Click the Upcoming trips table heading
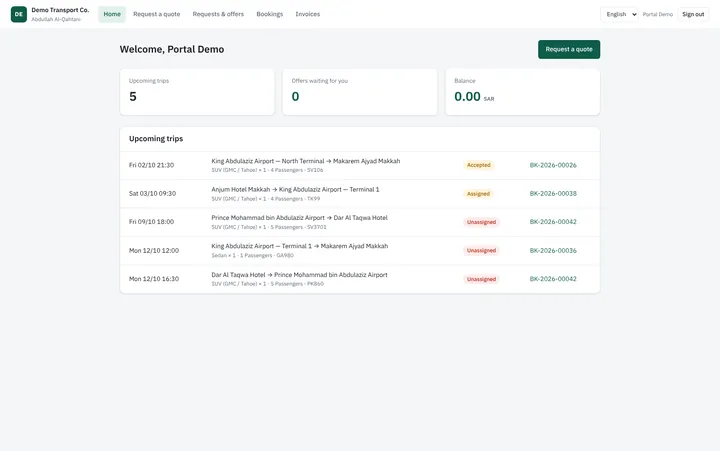 pos(156,139)
